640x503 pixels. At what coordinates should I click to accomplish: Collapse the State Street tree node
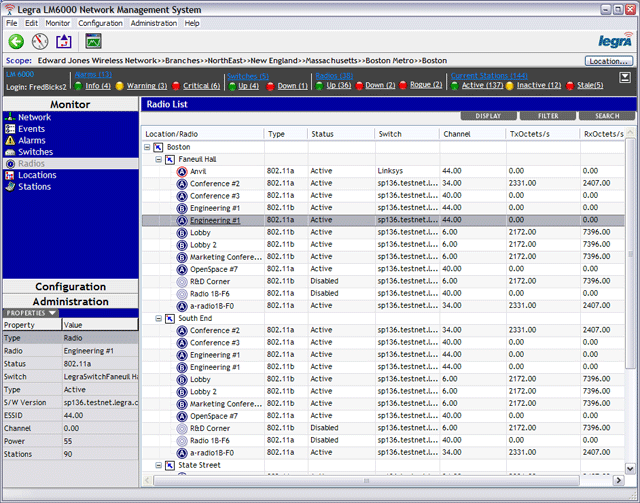(158, 465)
